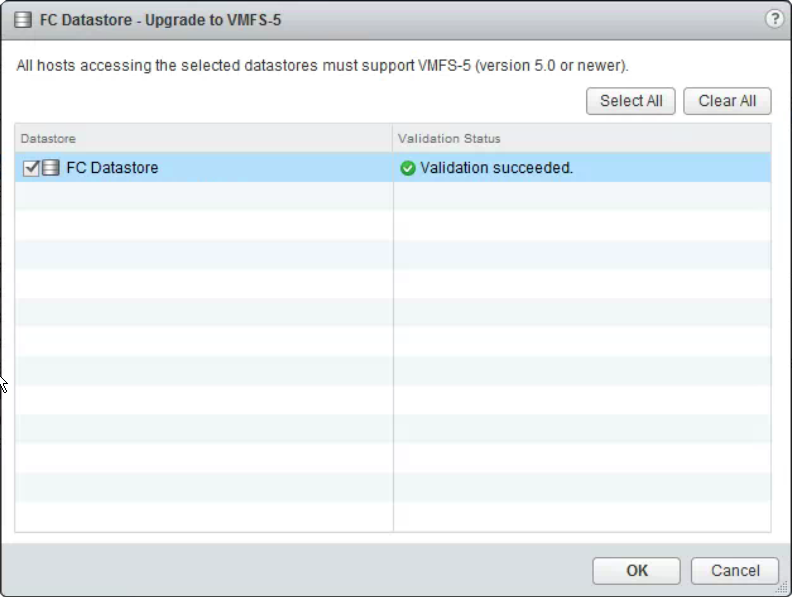The width and height of the screenshot is (792, 597).
Task: Confirm the upgrade with the OK button
Action: 636,571
